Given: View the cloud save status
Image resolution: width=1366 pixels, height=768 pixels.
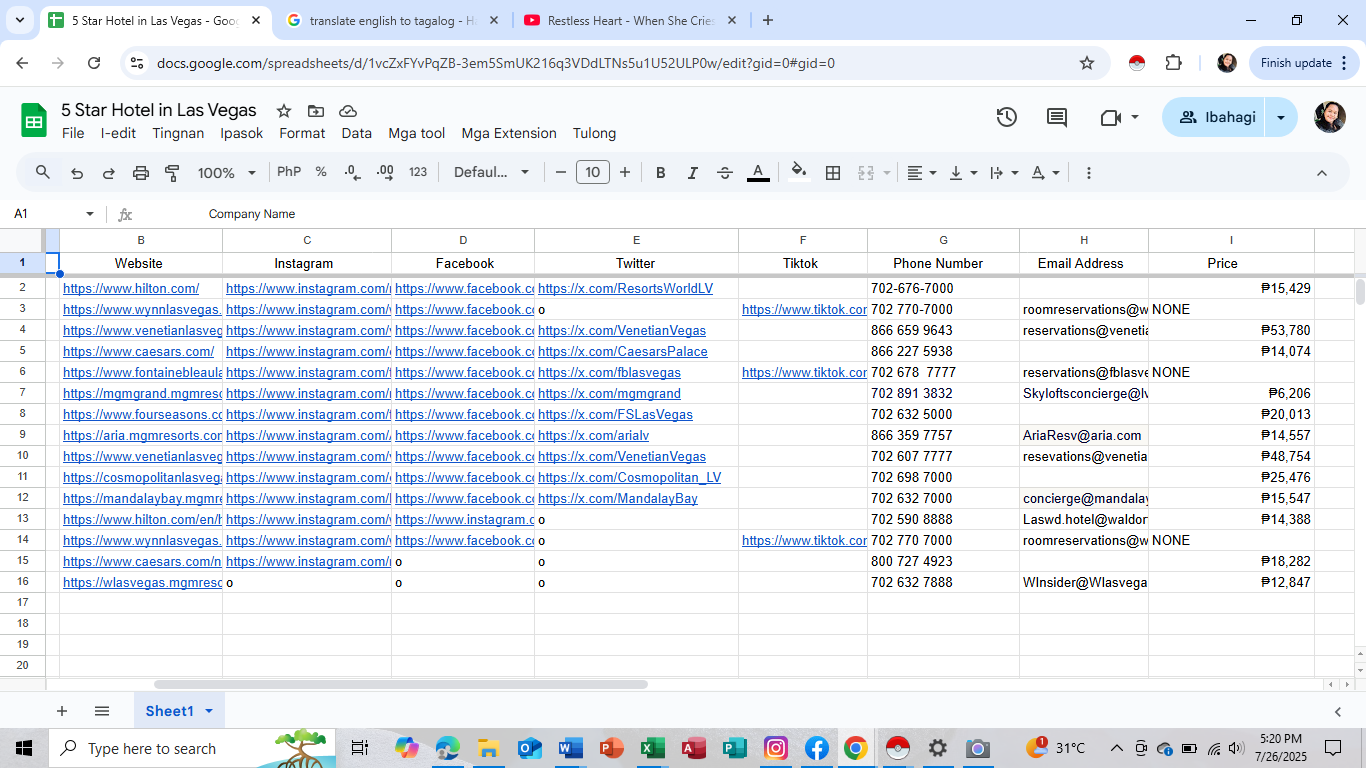Looking at the screenshot, I should [x=348, y=111].
